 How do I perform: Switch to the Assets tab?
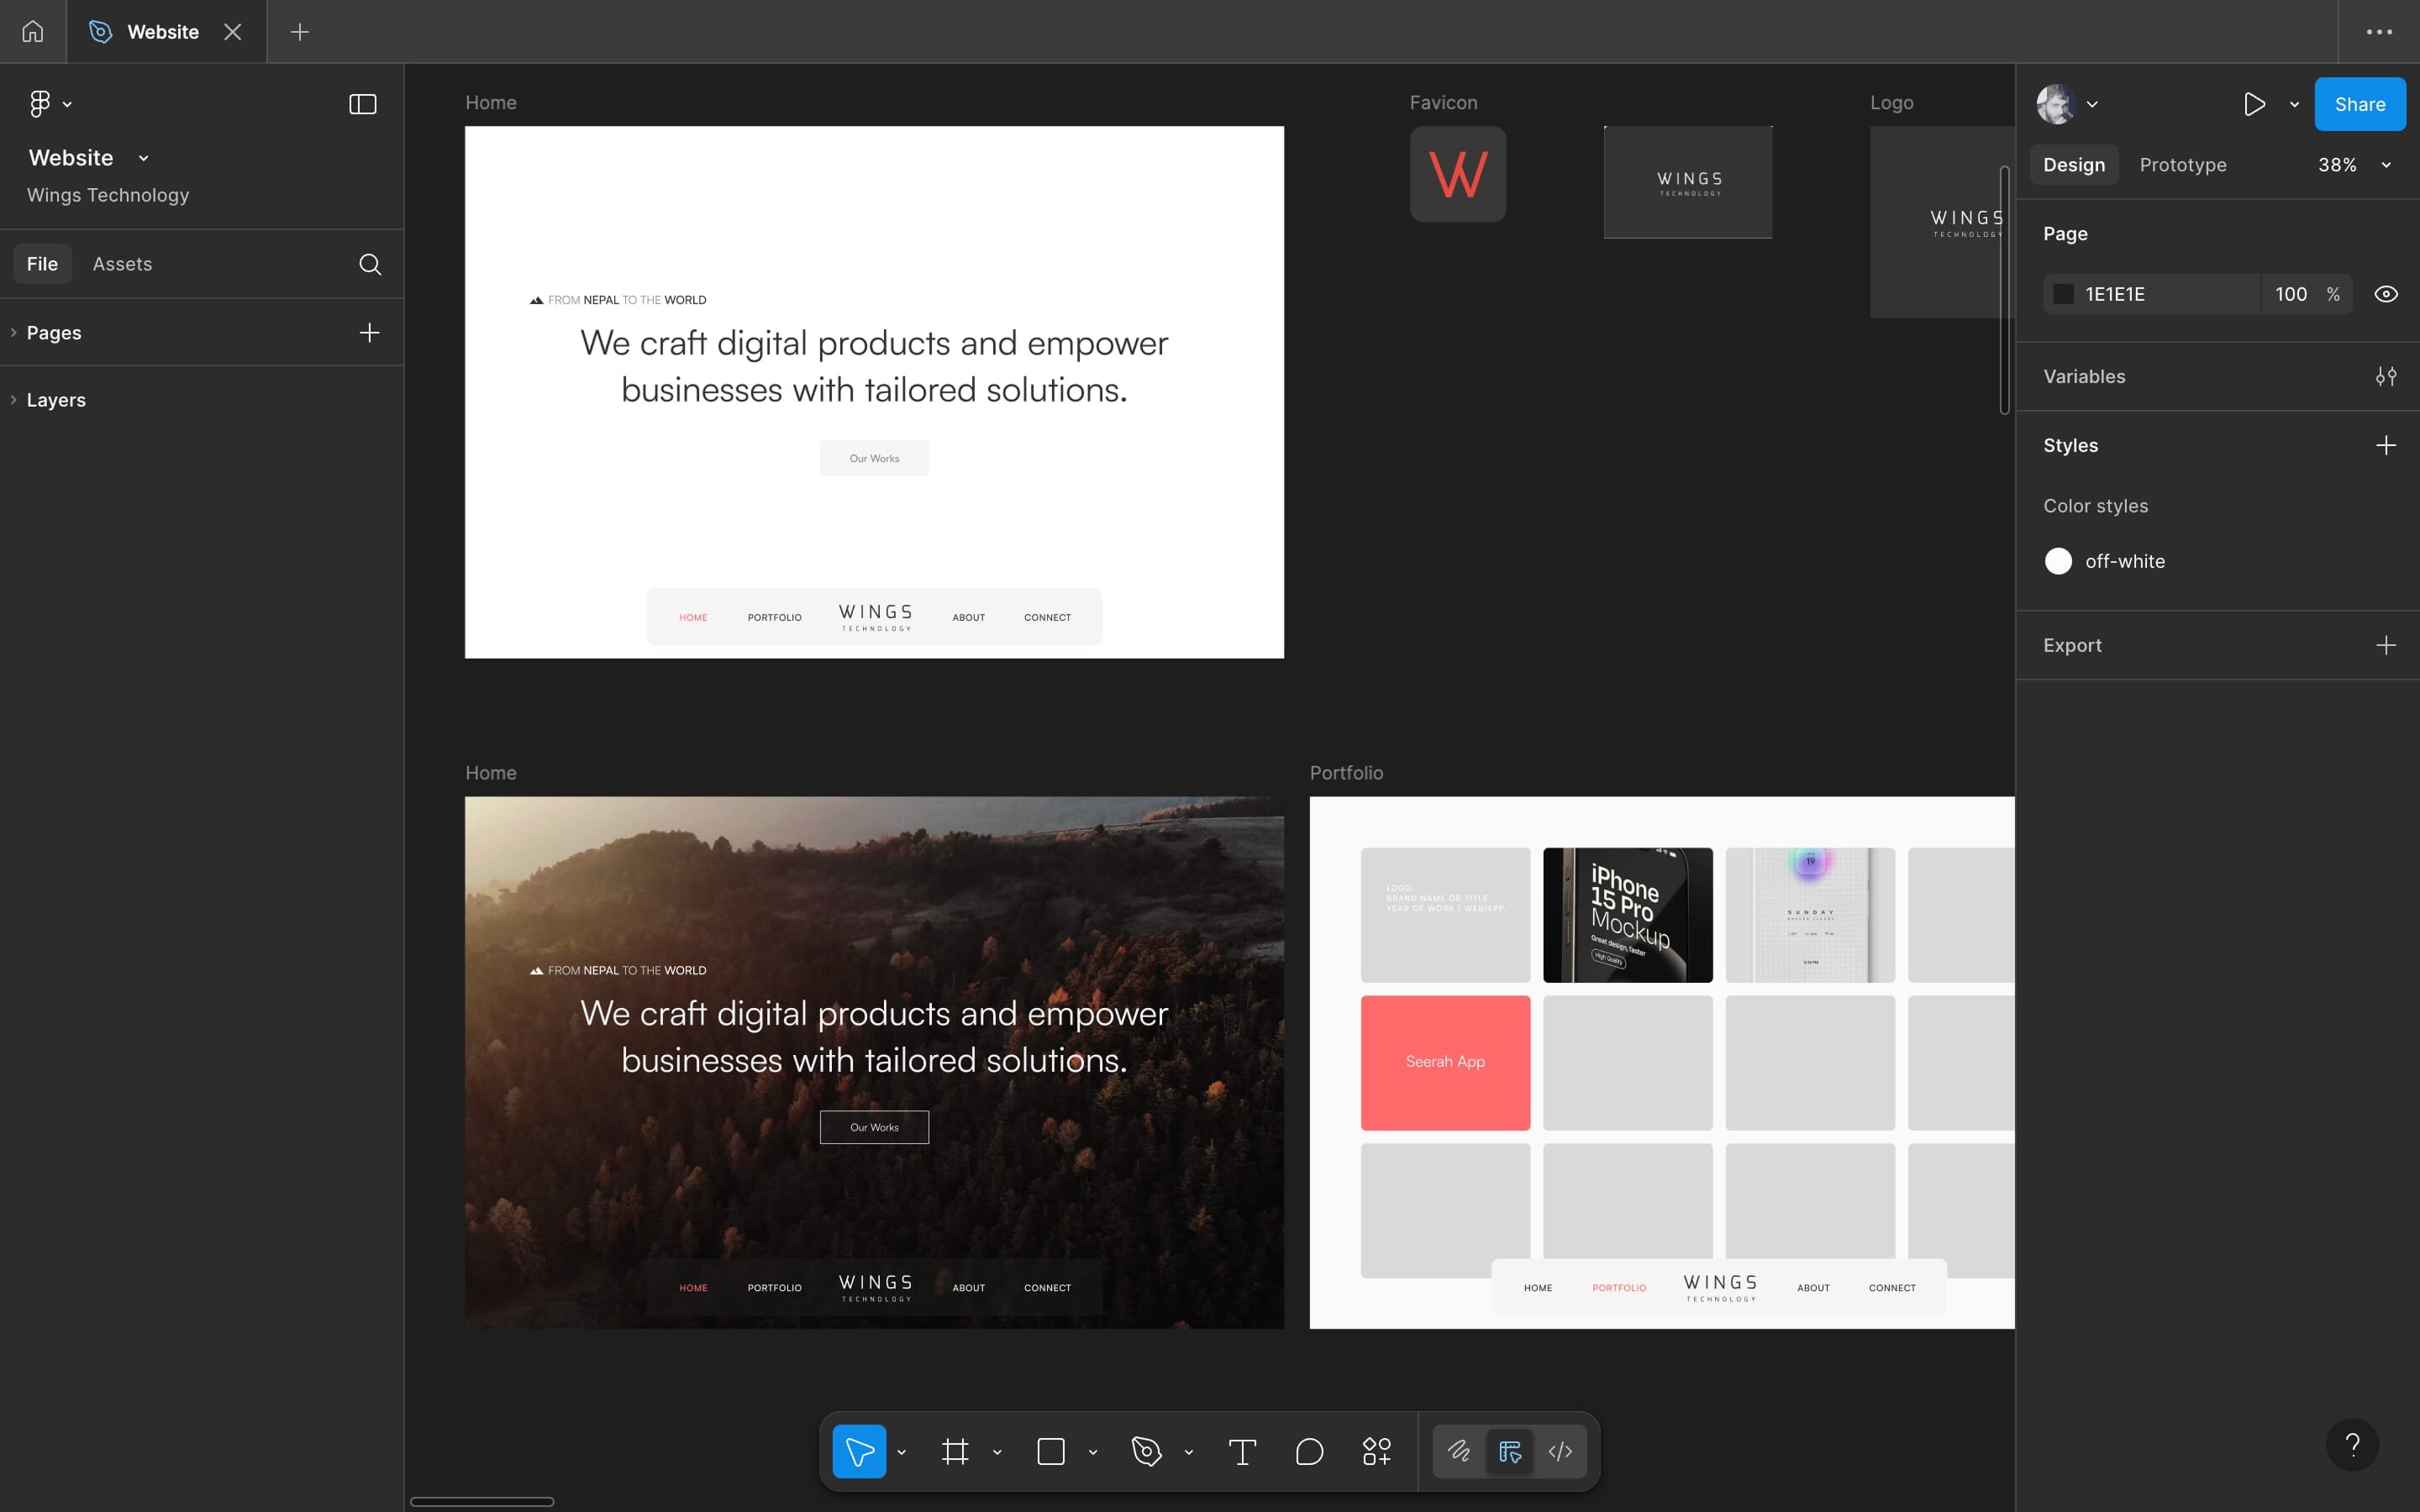pyautogui.click(x=122, y=263)
